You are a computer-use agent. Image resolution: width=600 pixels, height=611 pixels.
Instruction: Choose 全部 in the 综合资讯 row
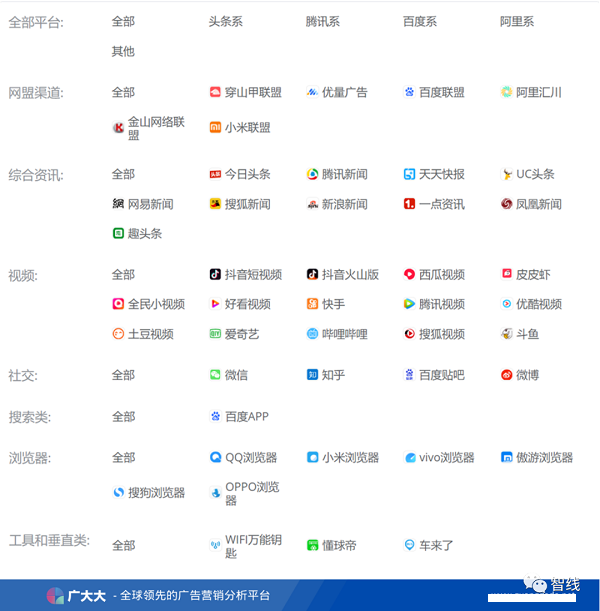pyautogui.click(x=123, y=174)
